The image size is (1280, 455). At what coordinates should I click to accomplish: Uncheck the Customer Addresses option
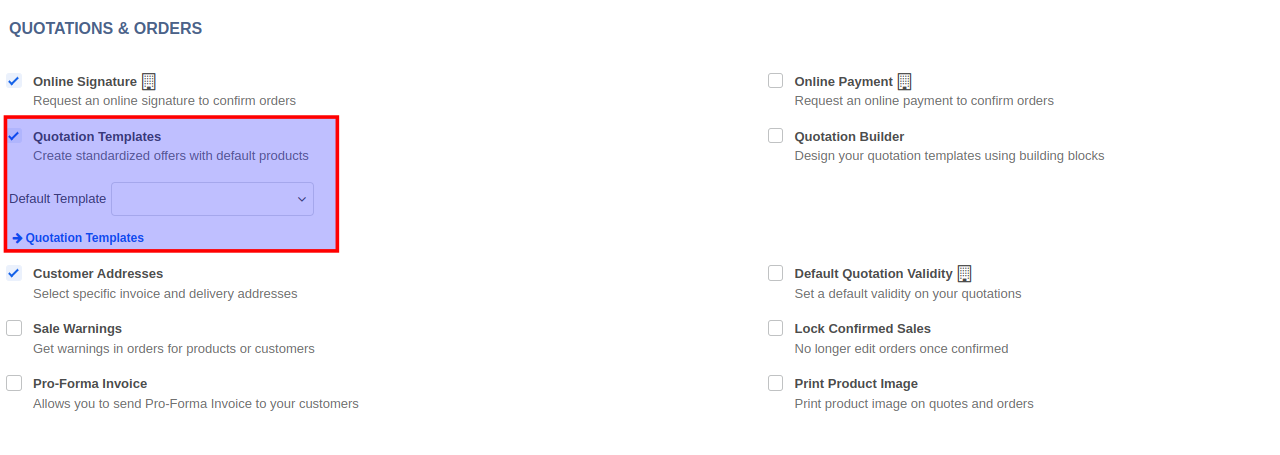14,273
